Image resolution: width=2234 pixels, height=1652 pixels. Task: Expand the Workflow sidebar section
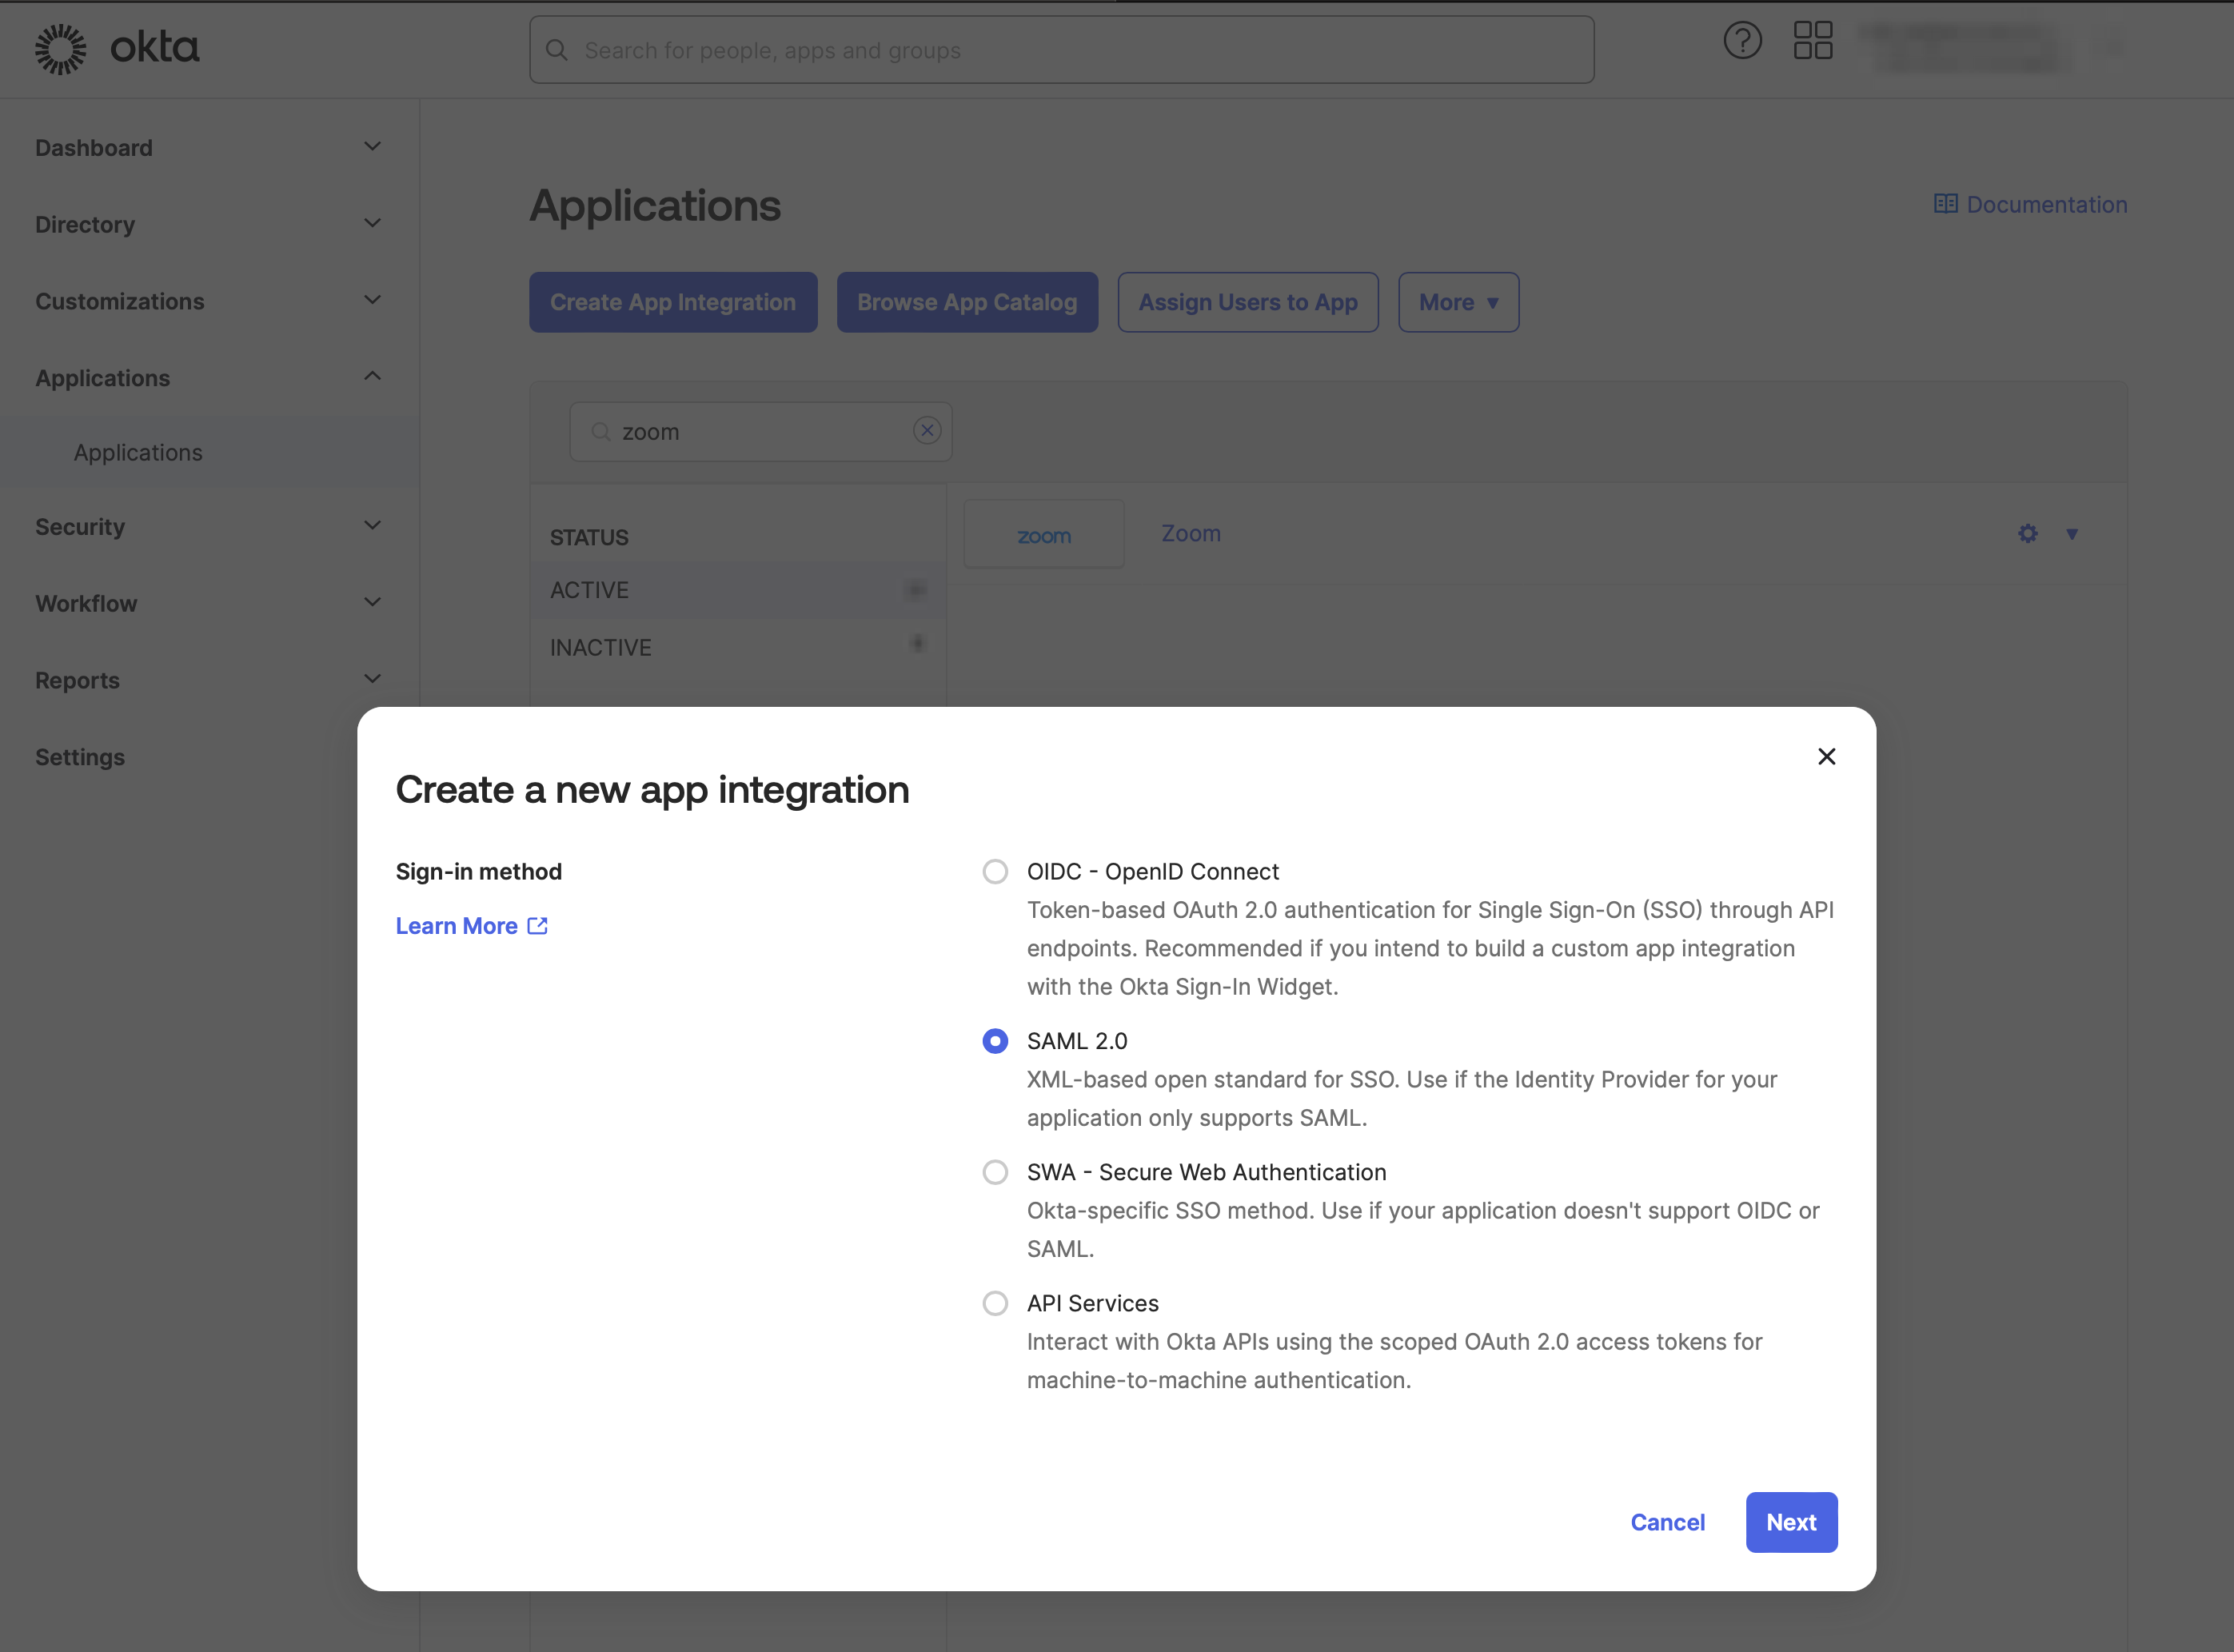click(x=372, y=603)
